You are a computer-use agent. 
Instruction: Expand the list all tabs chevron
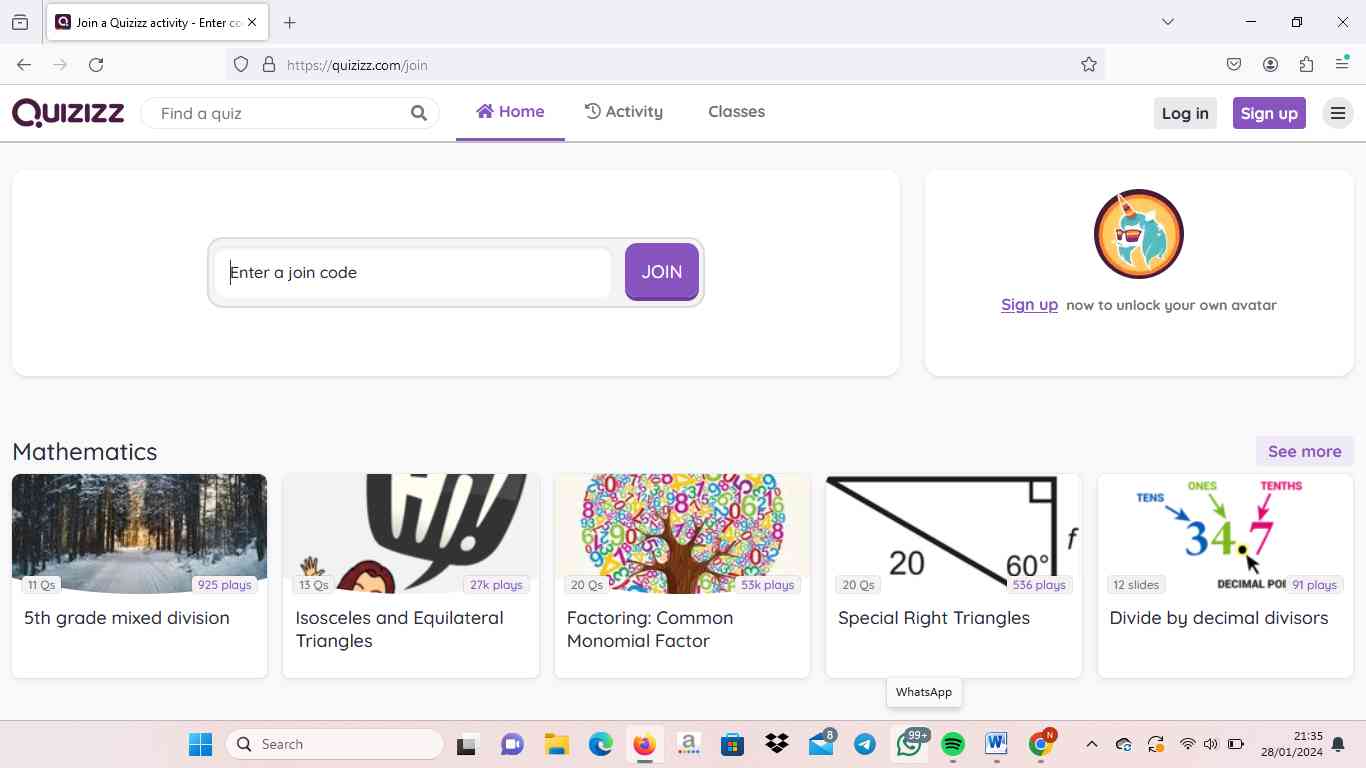click(1167, 22)
